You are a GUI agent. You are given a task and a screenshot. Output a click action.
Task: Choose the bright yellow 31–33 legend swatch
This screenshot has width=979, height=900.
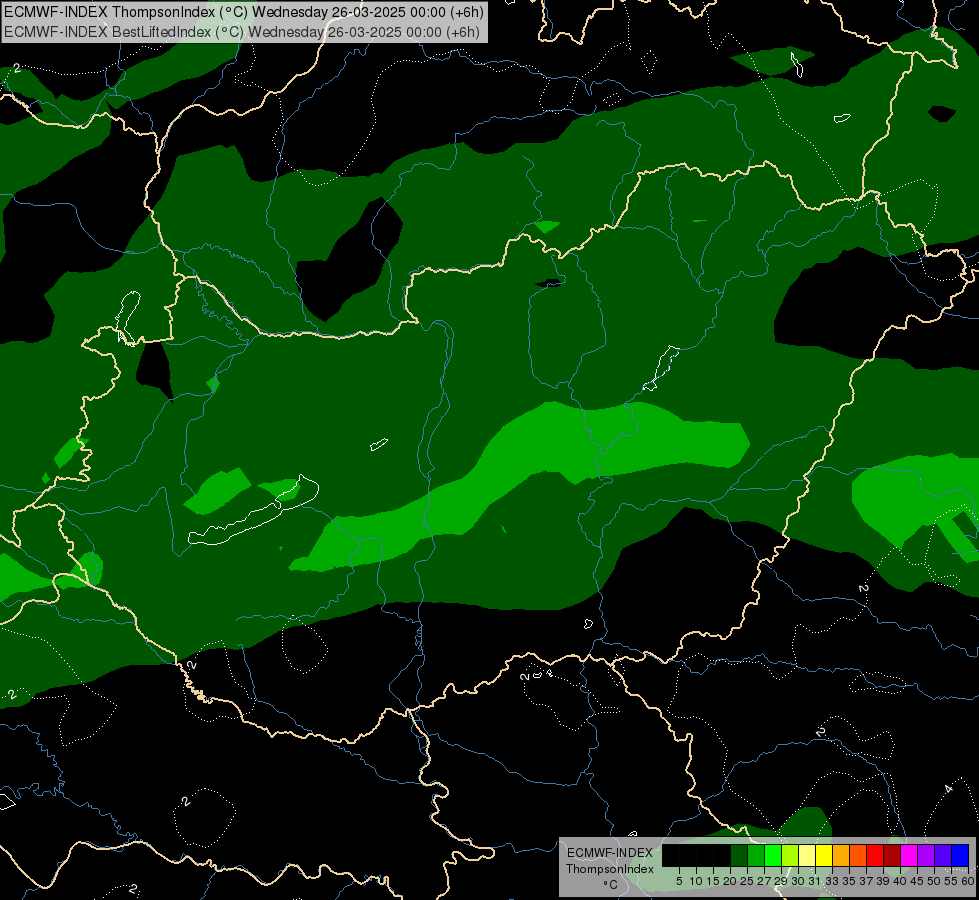pos(824,855)
